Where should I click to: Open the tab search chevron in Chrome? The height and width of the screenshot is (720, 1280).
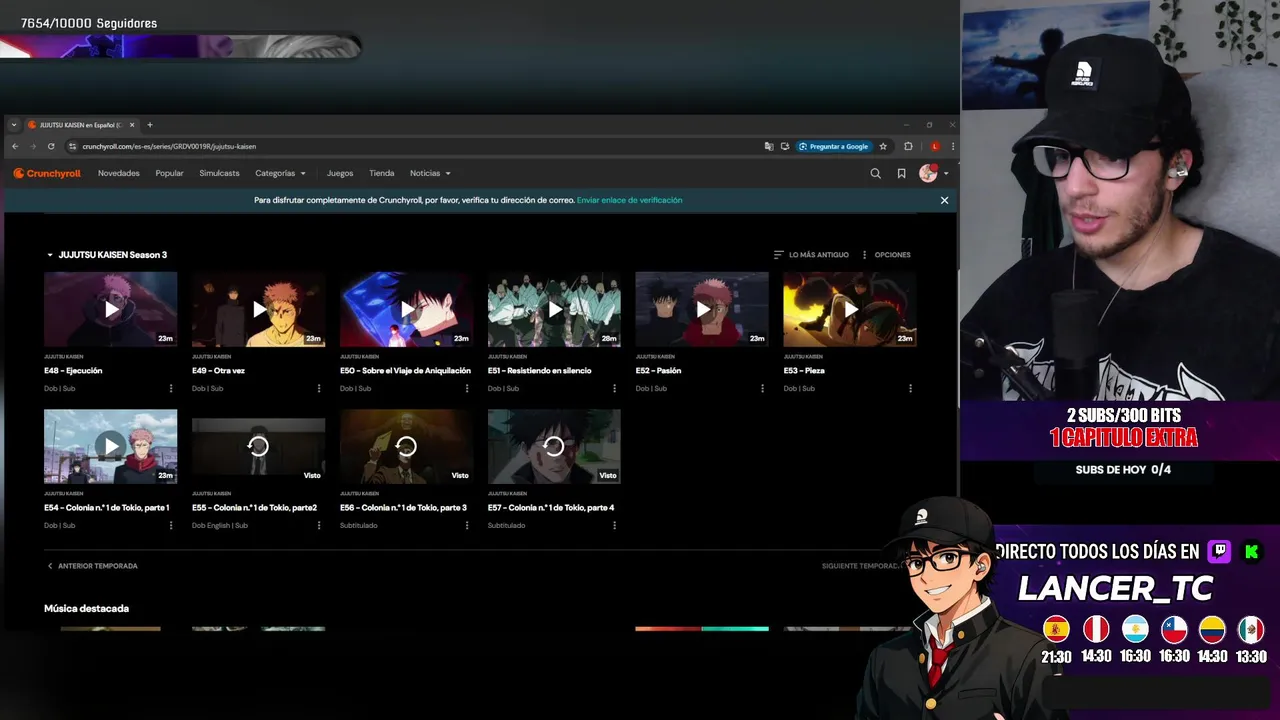click(14, 125)
